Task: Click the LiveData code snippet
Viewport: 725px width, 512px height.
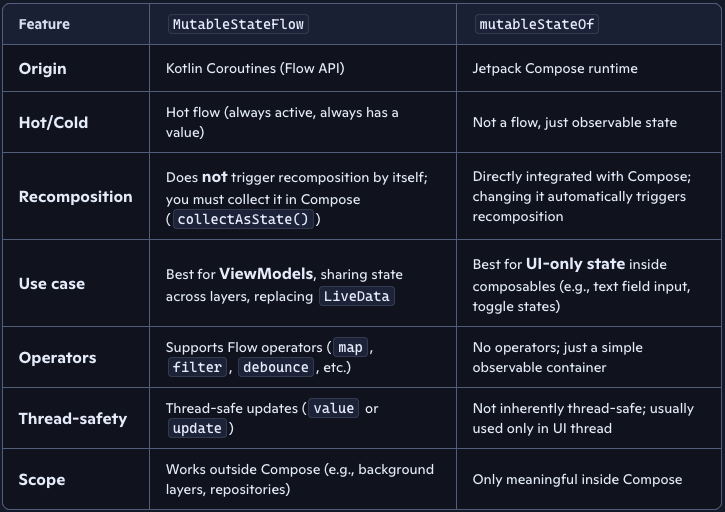Action: tap(357, 295)
